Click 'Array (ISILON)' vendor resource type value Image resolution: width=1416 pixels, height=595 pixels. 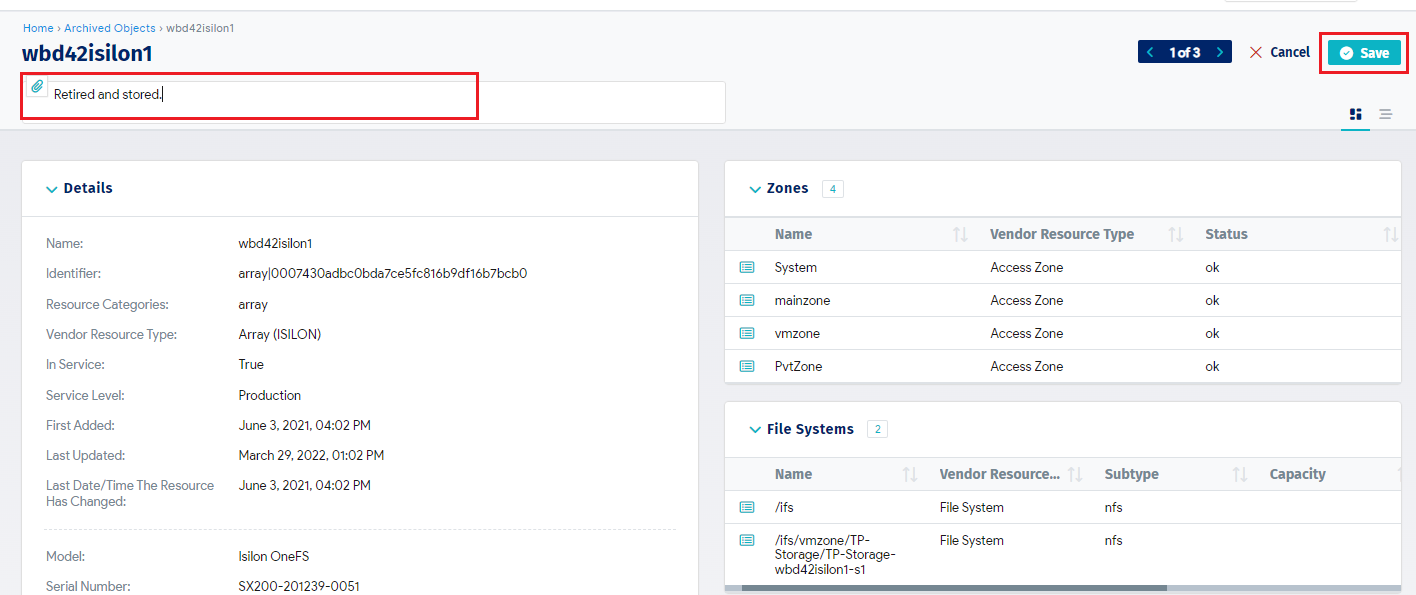(280, 334)
